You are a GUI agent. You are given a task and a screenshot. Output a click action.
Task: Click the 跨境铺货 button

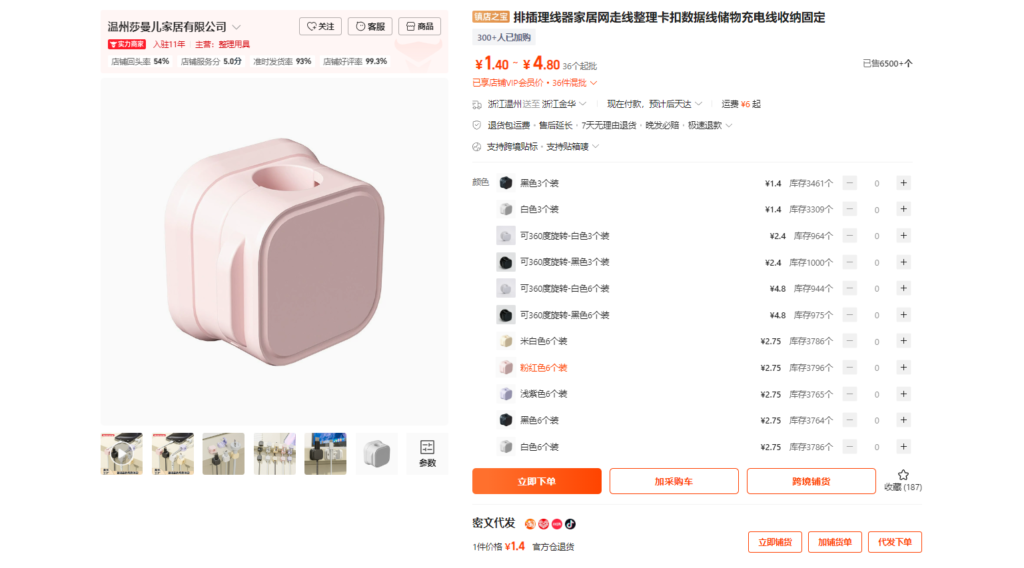811,481
